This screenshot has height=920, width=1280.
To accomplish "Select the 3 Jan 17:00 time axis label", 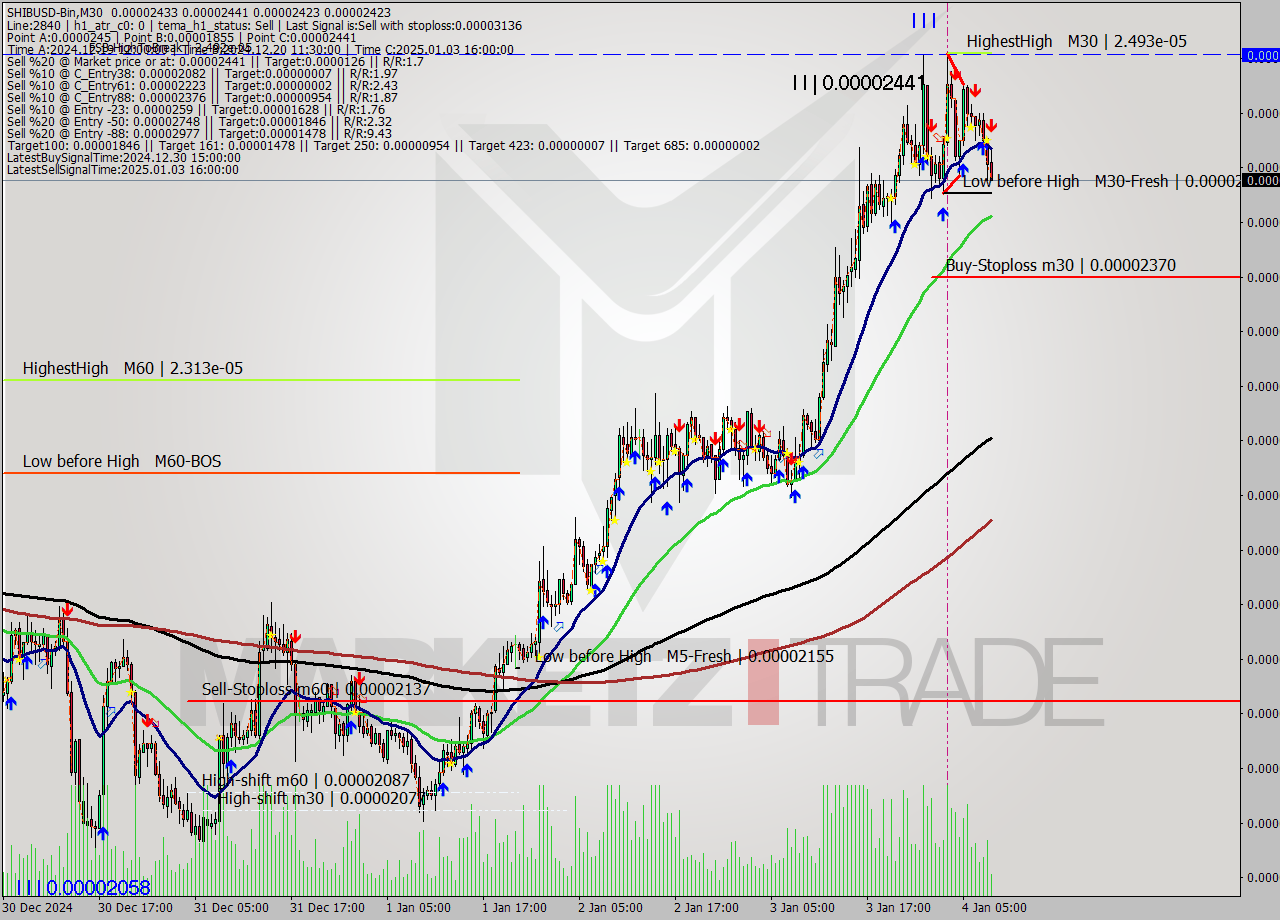I will click(x=899, y=908).
